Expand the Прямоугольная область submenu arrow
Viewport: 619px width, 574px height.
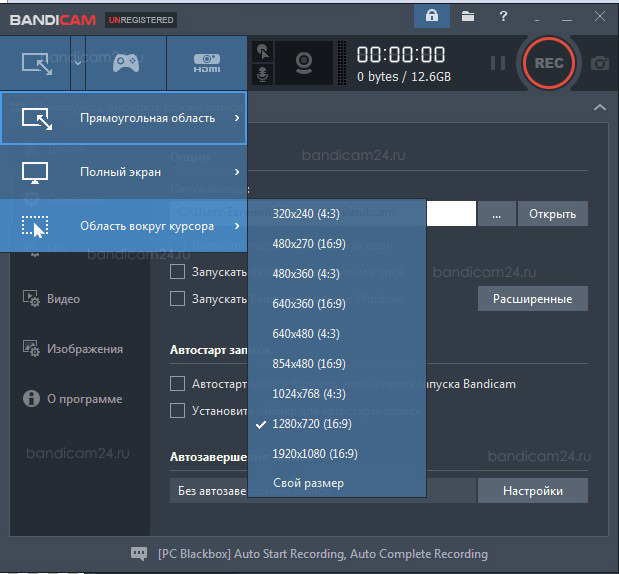237,118
